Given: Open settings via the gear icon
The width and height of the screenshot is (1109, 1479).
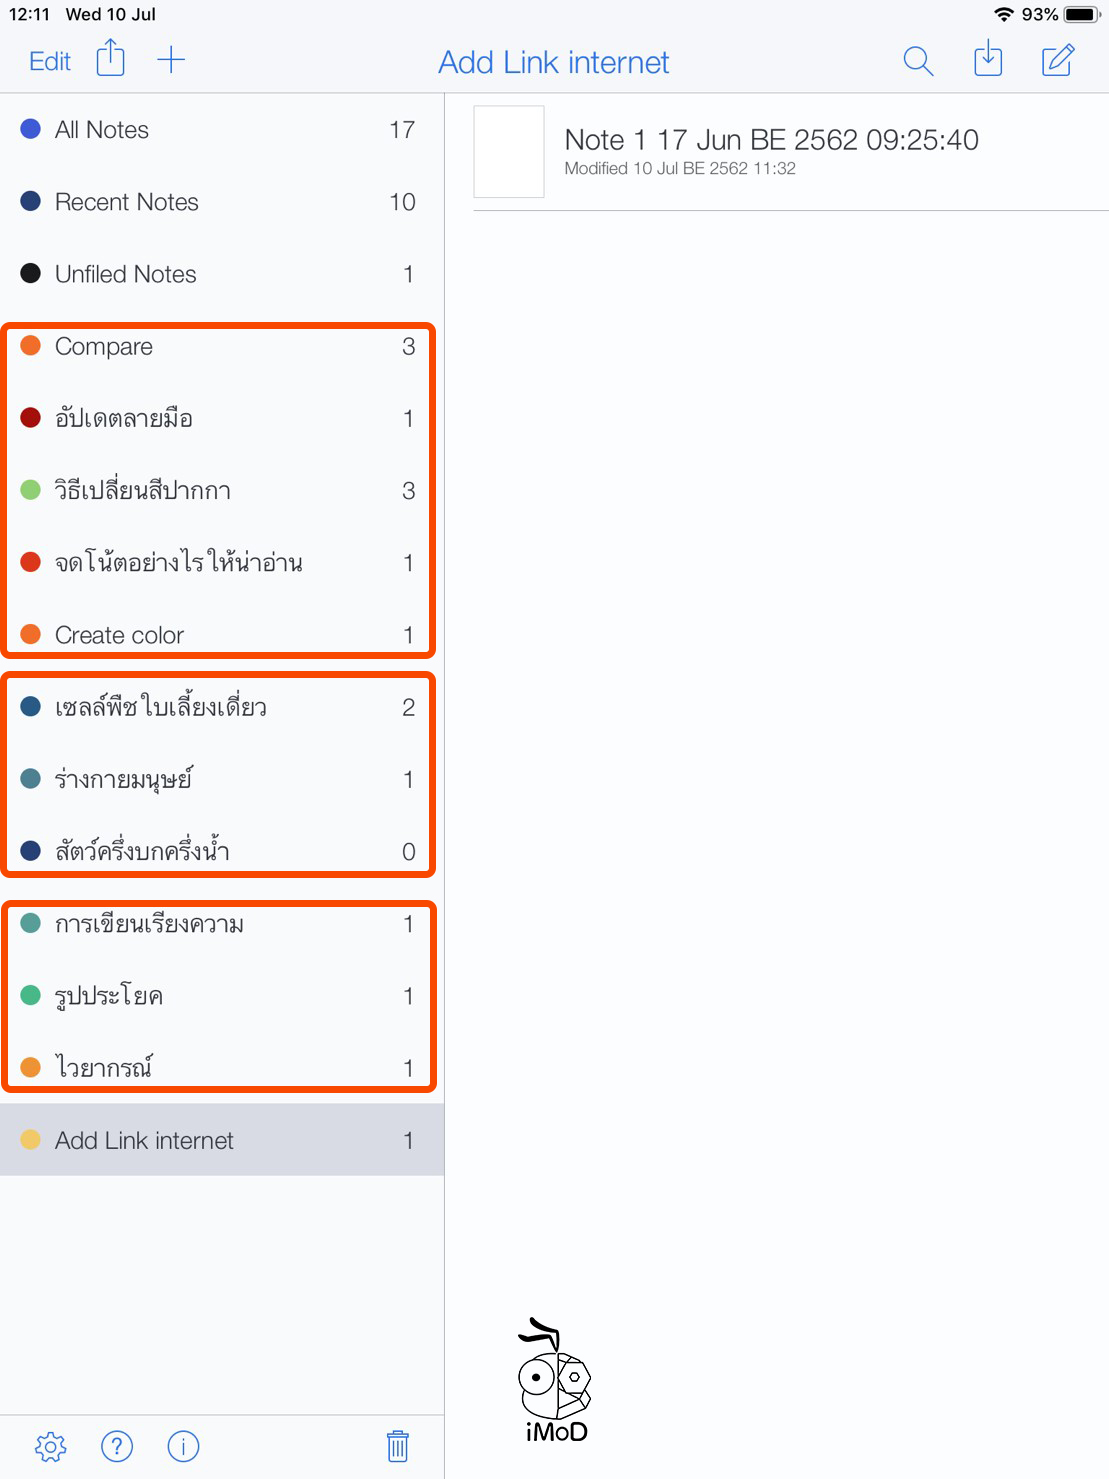Looking at the screenshot, I should tap(50, 1446).
